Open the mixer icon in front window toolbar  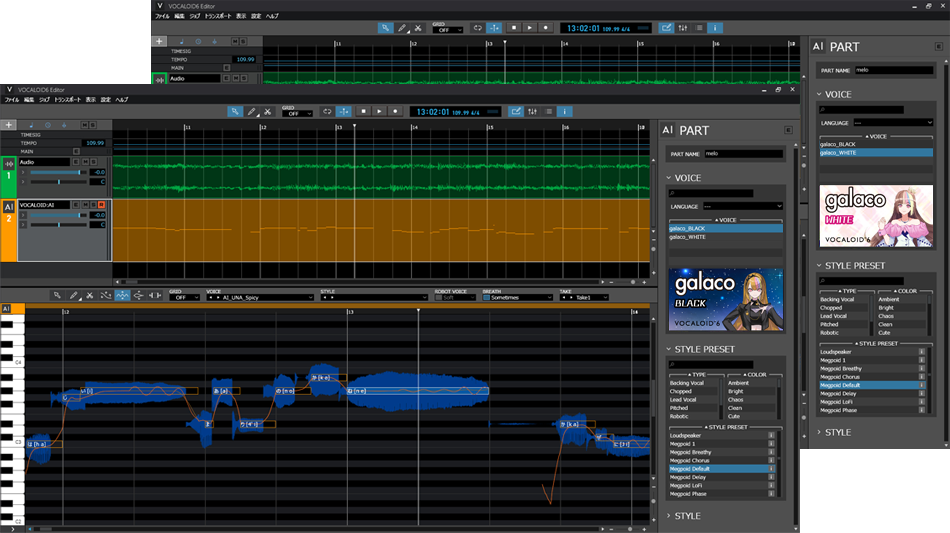point(532,112)
